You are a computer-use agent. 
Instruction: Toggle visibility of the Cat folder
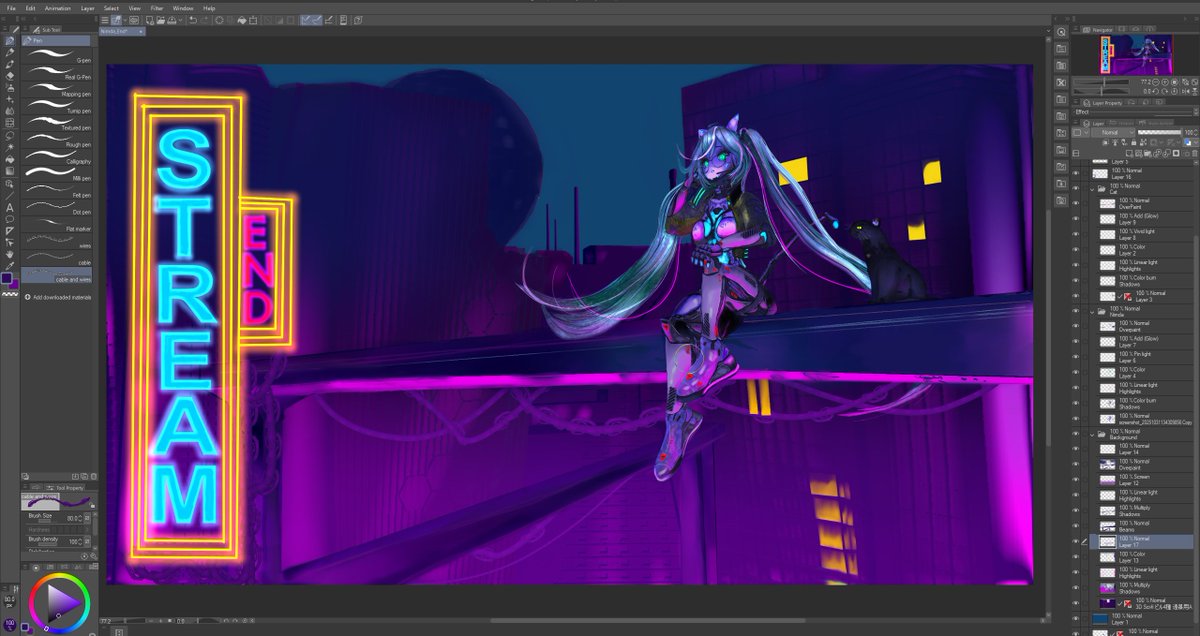[x=1076, y=188]
